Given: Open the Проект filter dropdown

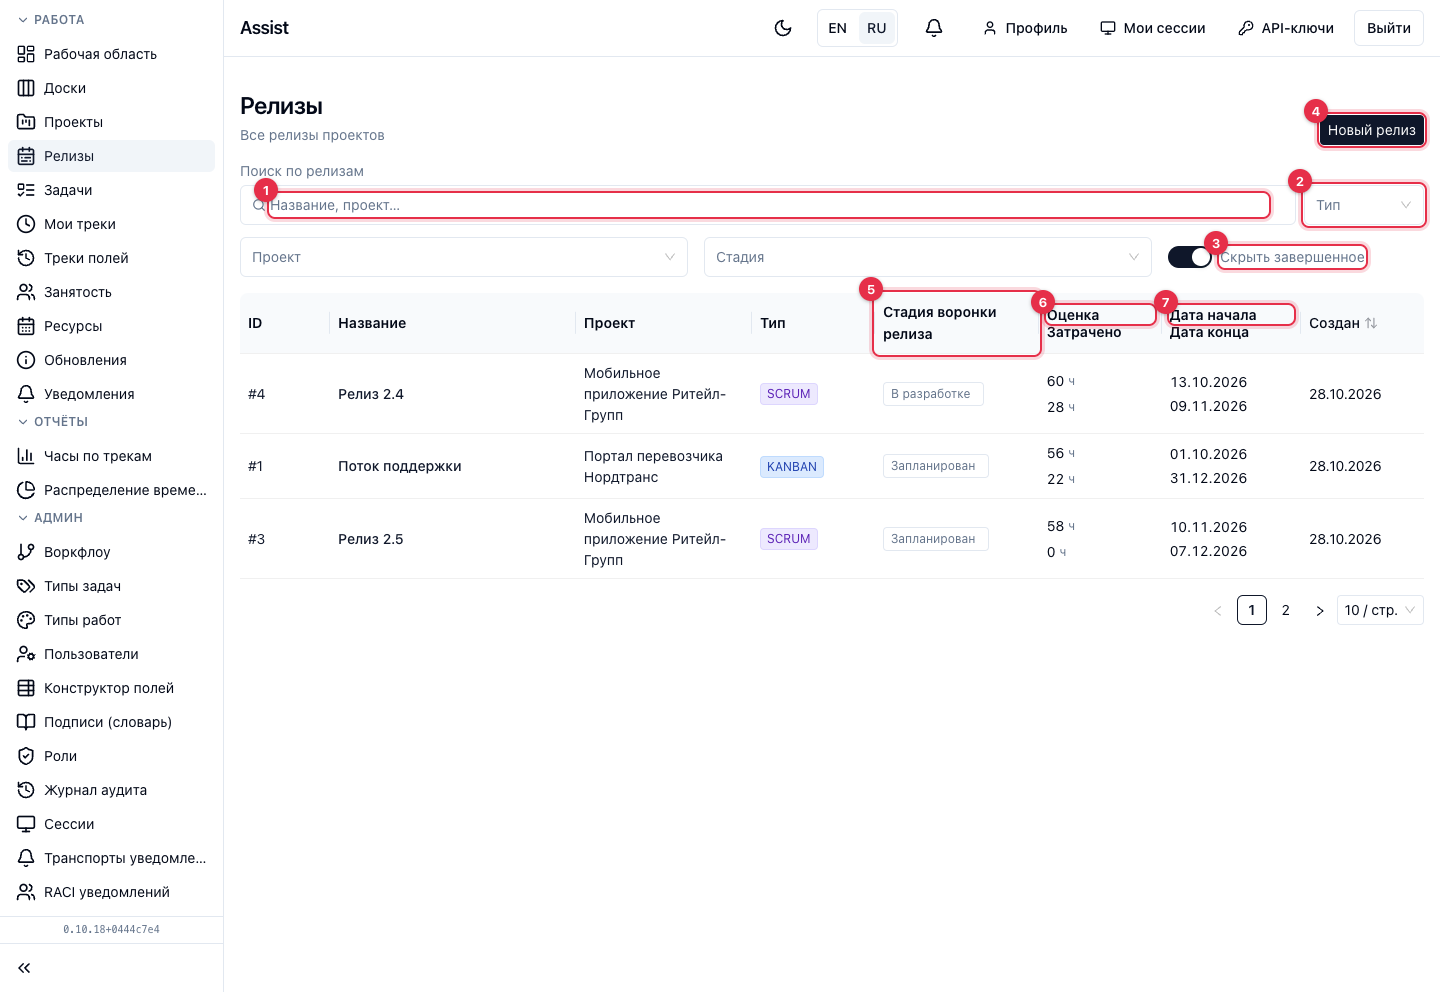Looking at the screenshot, I should (x=464, y=257).
